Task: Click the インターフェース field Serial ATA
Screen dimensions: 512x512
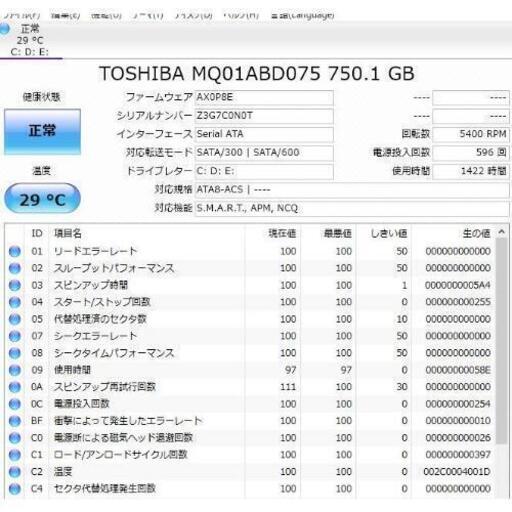Action: point(264,134)
